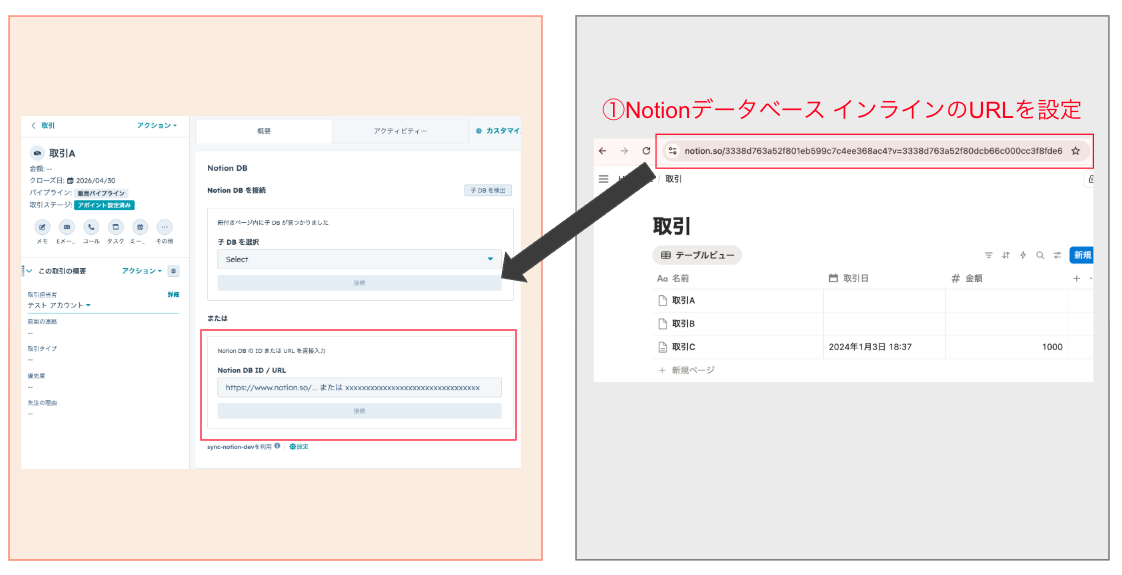Open the その他 three-dots icon

165,227
